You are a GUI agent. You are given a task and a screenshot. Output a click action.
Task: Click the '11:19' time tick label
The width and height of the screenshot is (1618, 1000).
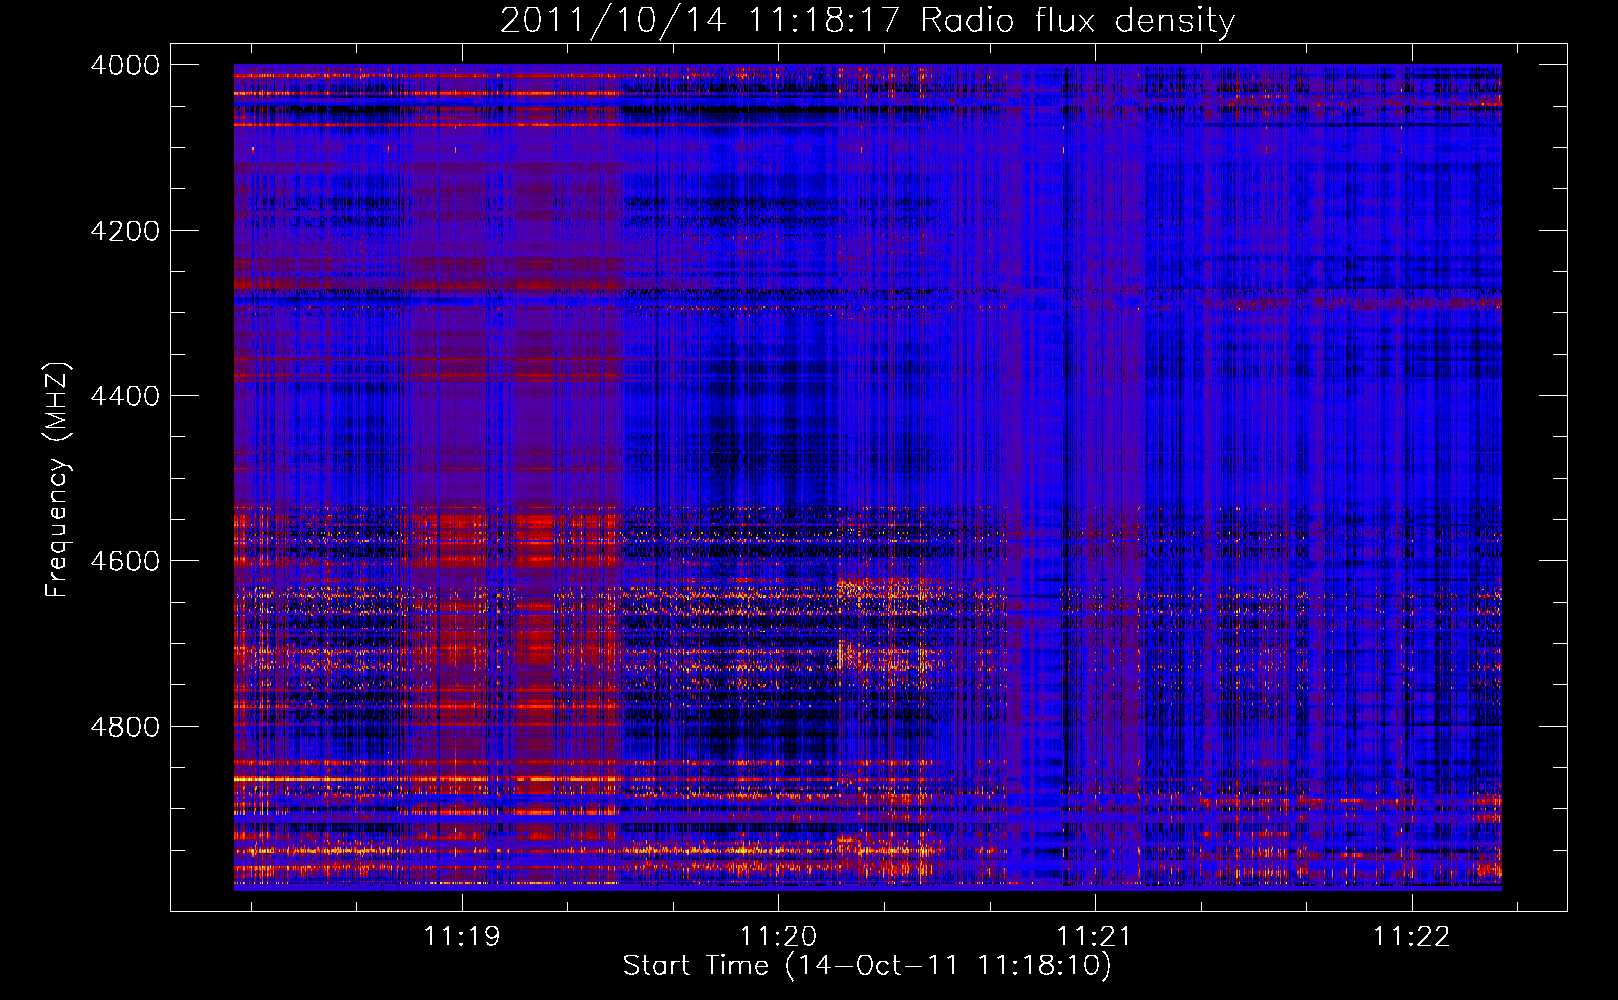[461, 937]
